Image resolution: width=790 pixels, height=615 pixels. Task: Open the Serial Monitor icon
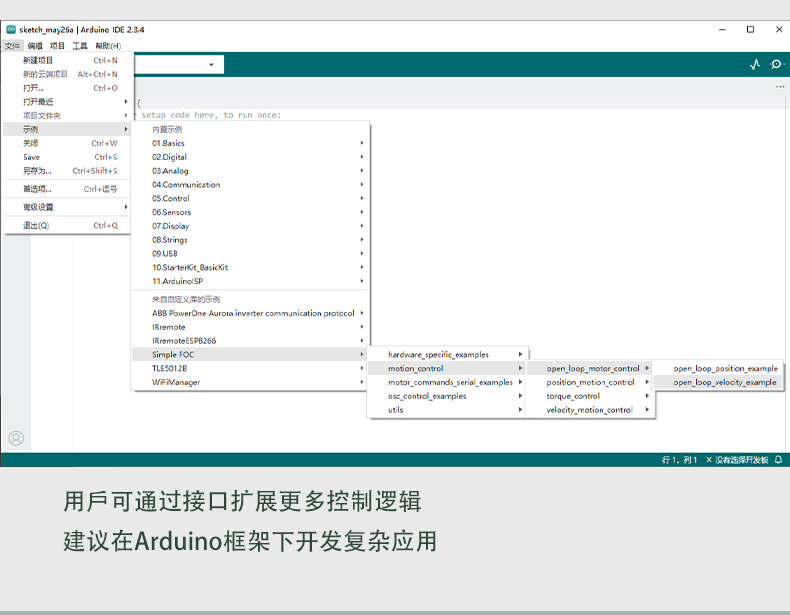coord(776,64)
